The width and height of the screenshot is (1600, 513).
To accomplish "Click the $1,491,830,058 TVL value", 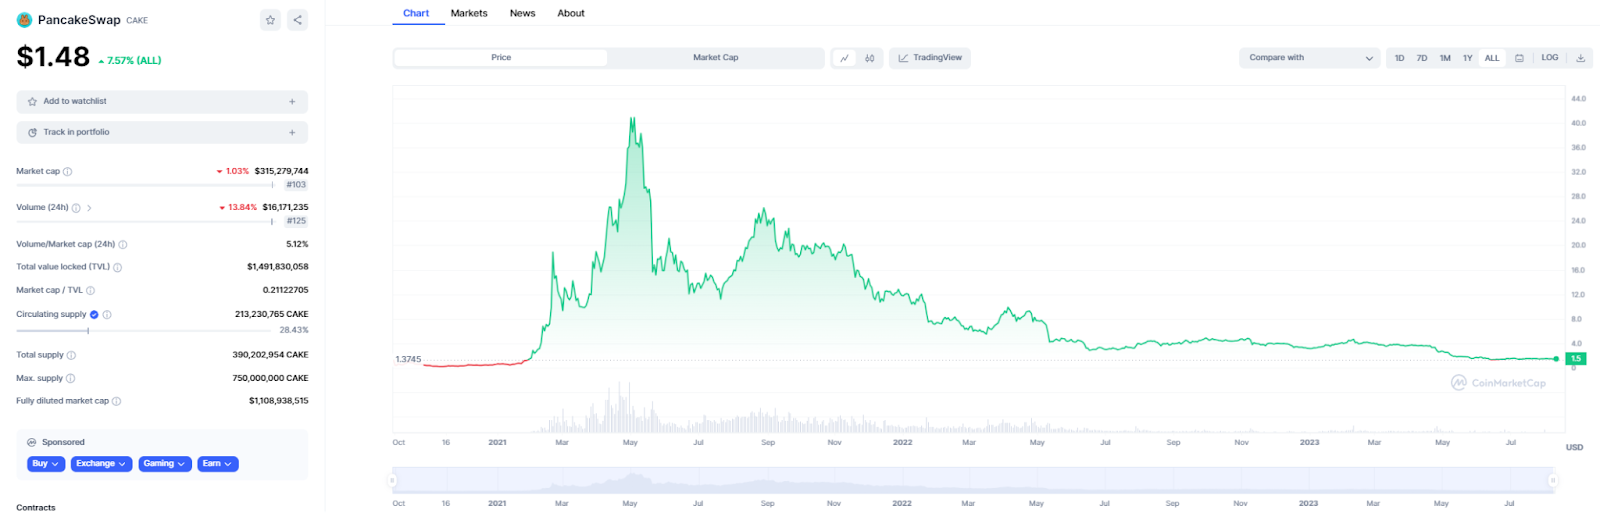I will [x=278, y=268].
